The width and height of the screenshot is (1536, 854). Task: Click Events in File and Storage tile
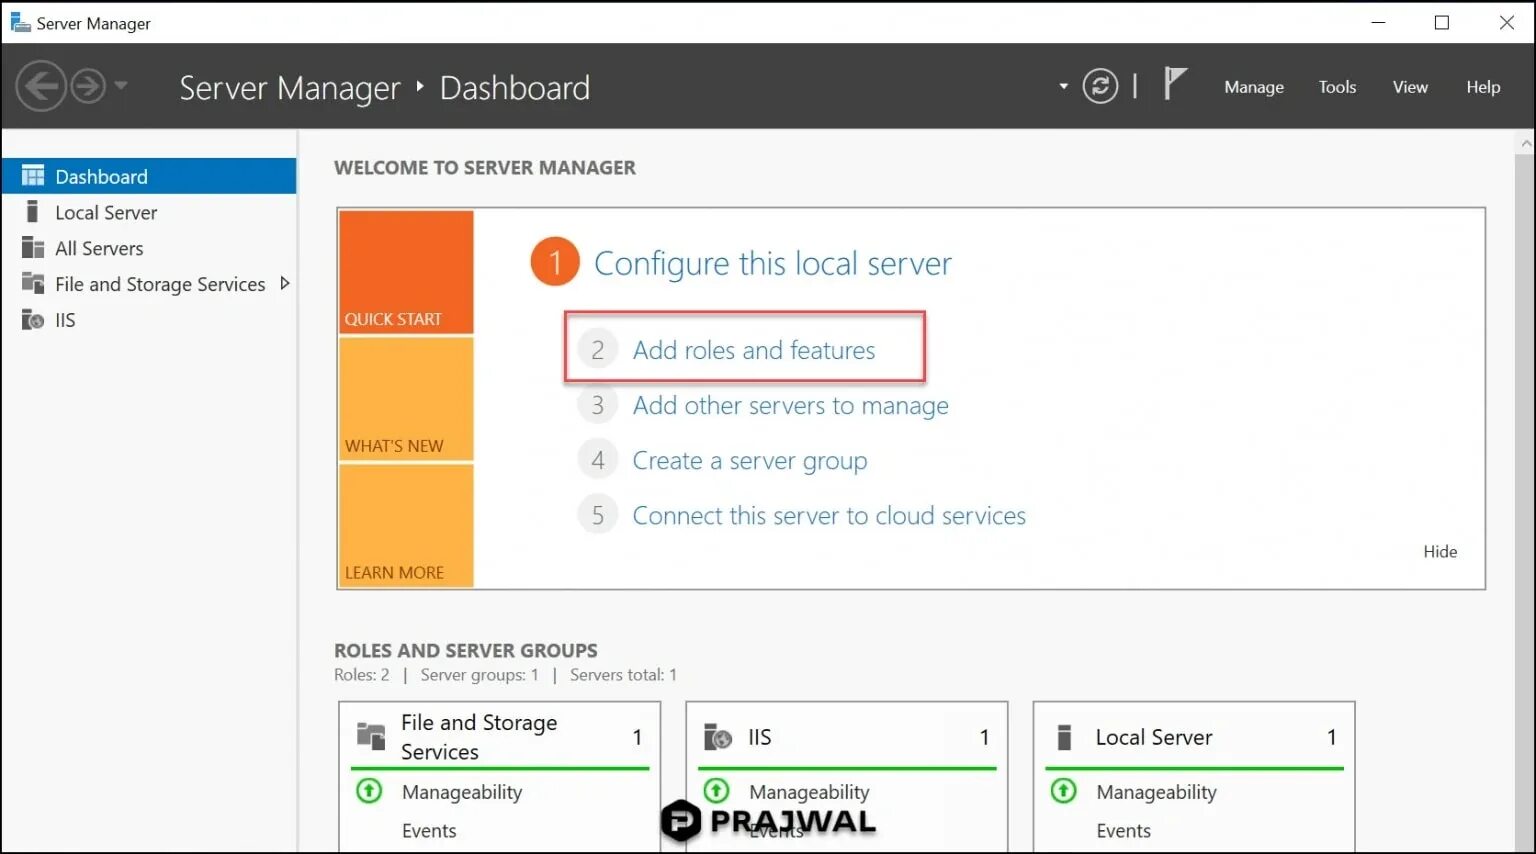429,831
